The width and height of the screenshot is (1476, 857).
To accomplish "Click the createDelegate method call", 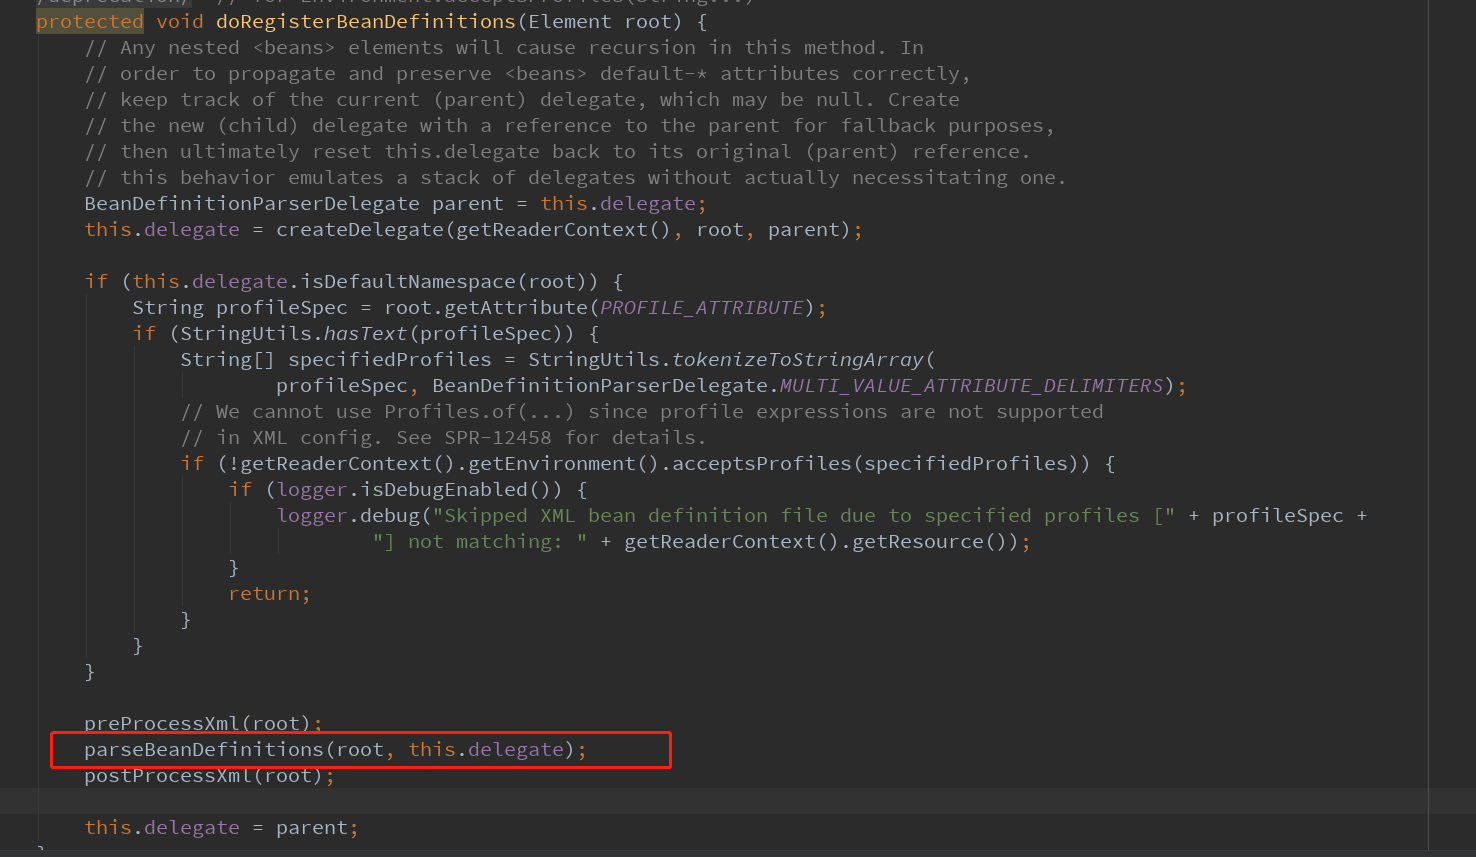I will 360,229.
